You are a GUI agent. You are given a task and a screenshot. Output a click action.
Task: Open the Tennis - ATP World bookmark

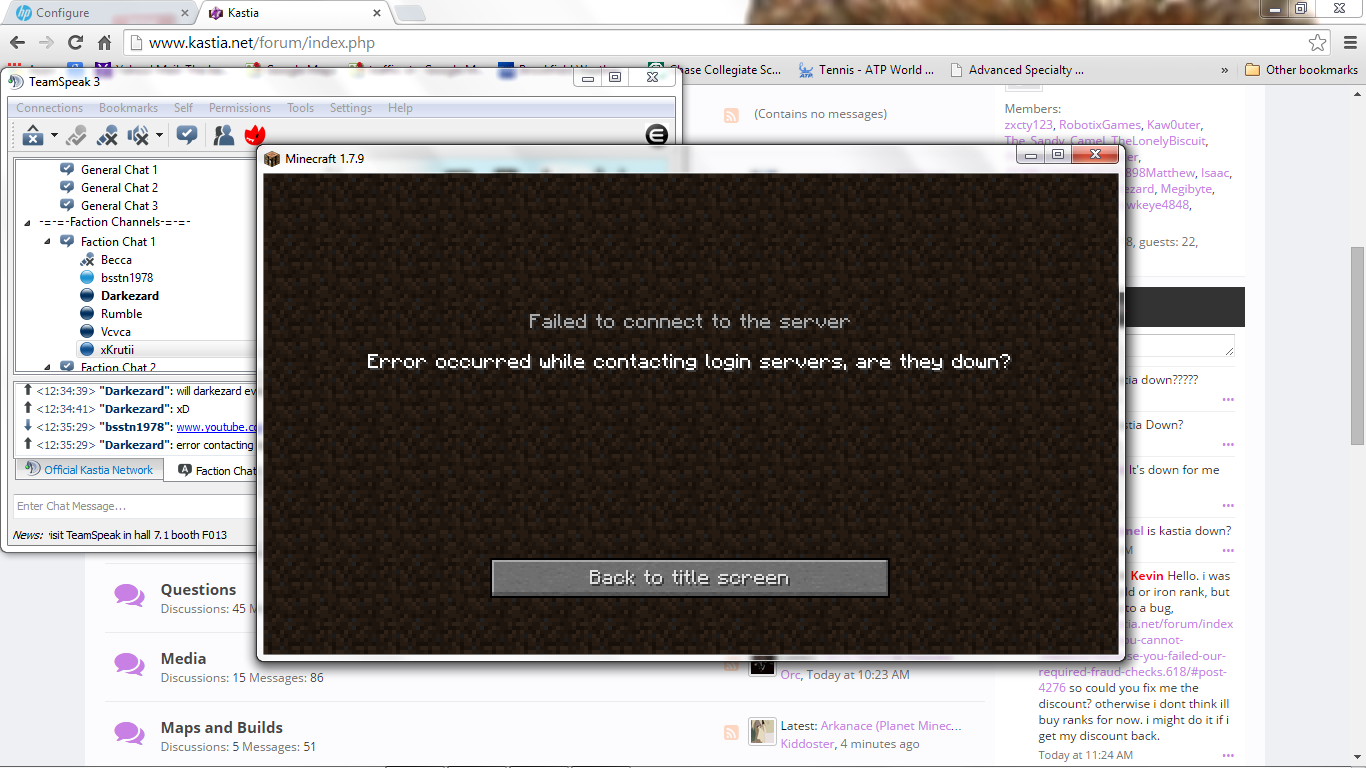pyautogui.click(x=866, y=70)
